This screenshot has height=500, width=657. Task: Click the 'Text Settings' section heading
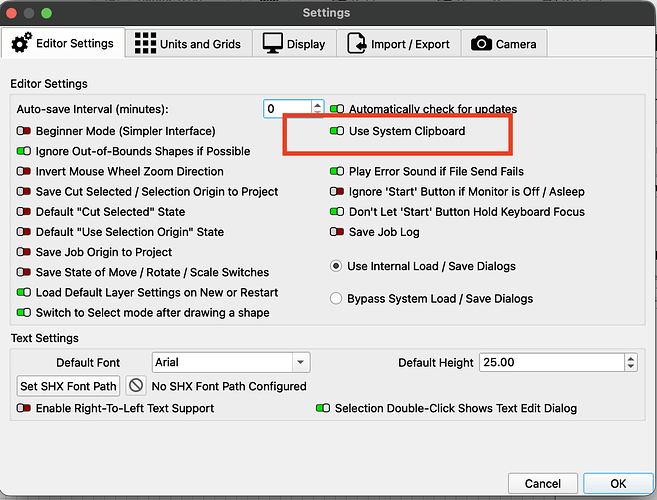(x=44, y=338)
